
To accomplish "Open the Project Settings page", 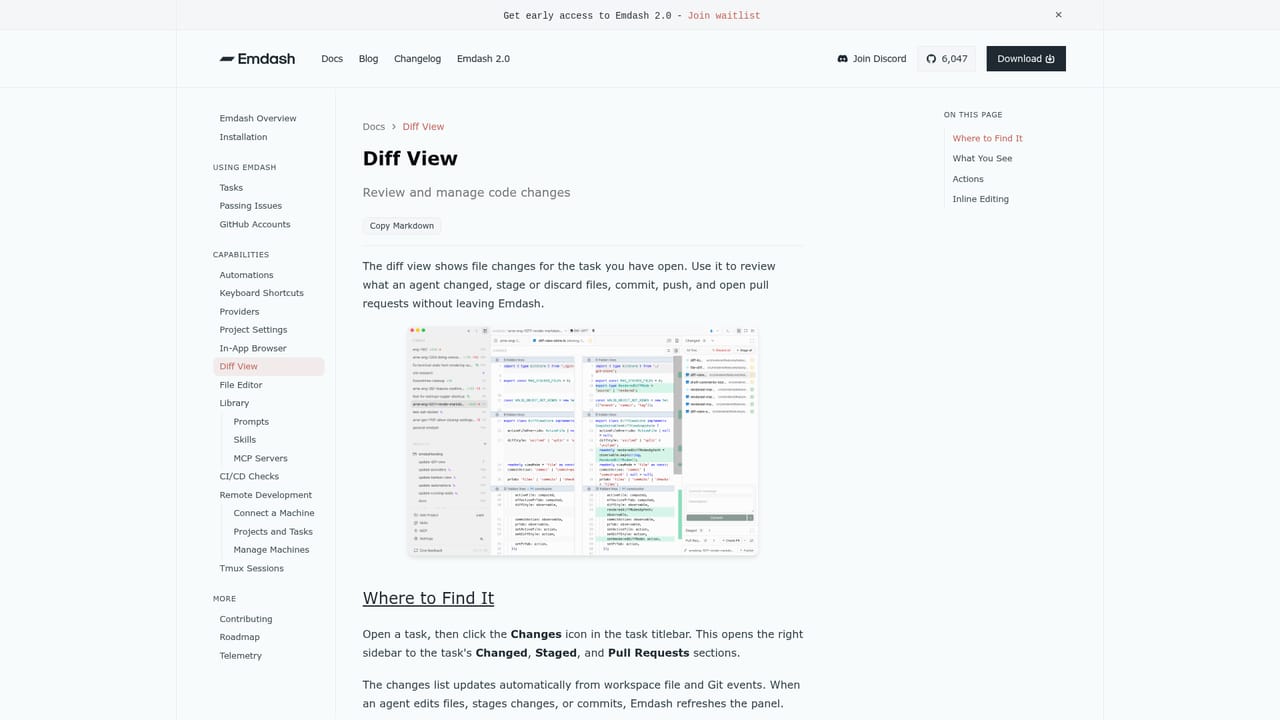I will [253, 330].
